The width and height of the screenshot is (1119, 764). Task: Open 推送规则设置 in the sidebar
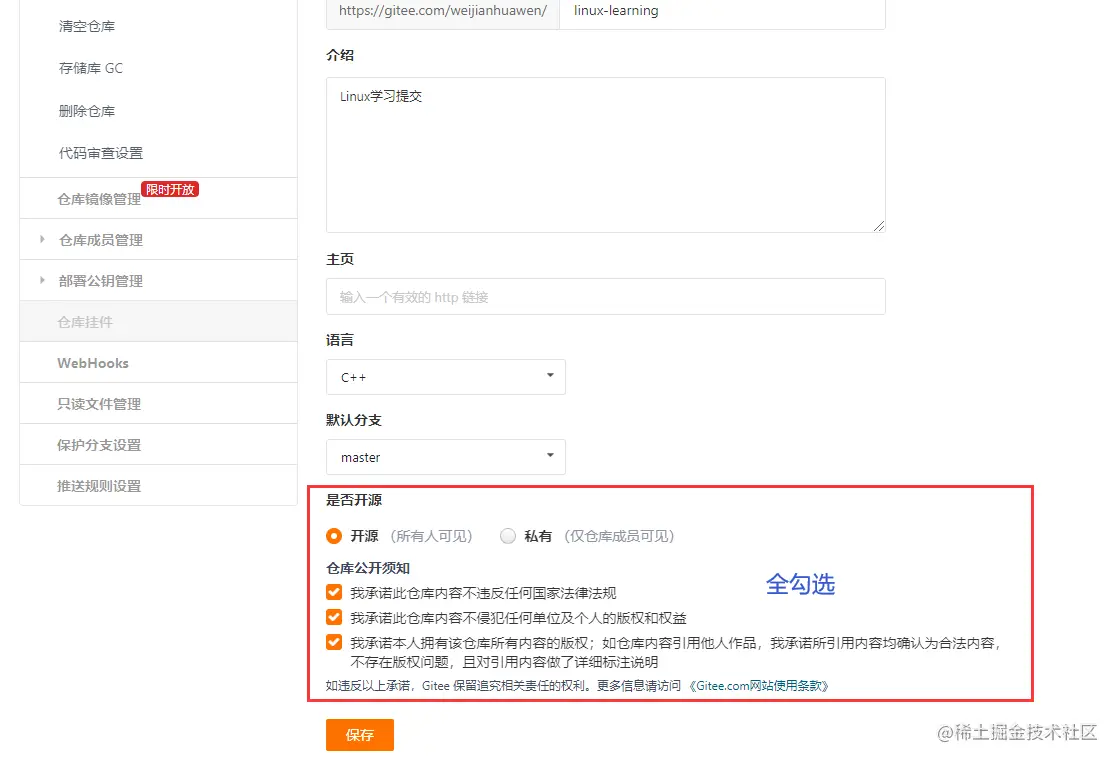coord(99,487)
